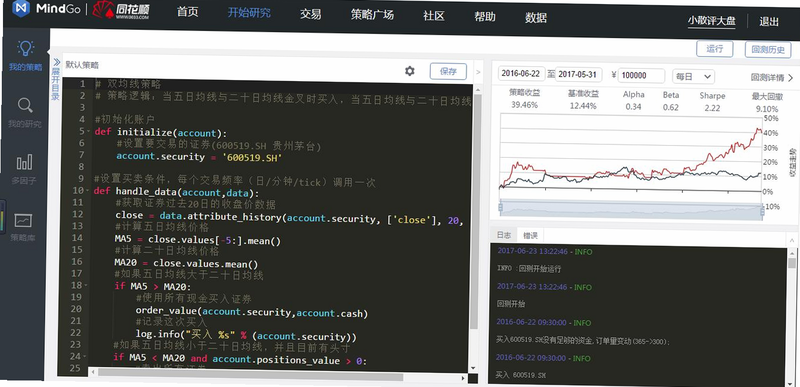This screenshot has width=800, height=387.
Task: Click editor scroll down arrow
Action: 473,368
